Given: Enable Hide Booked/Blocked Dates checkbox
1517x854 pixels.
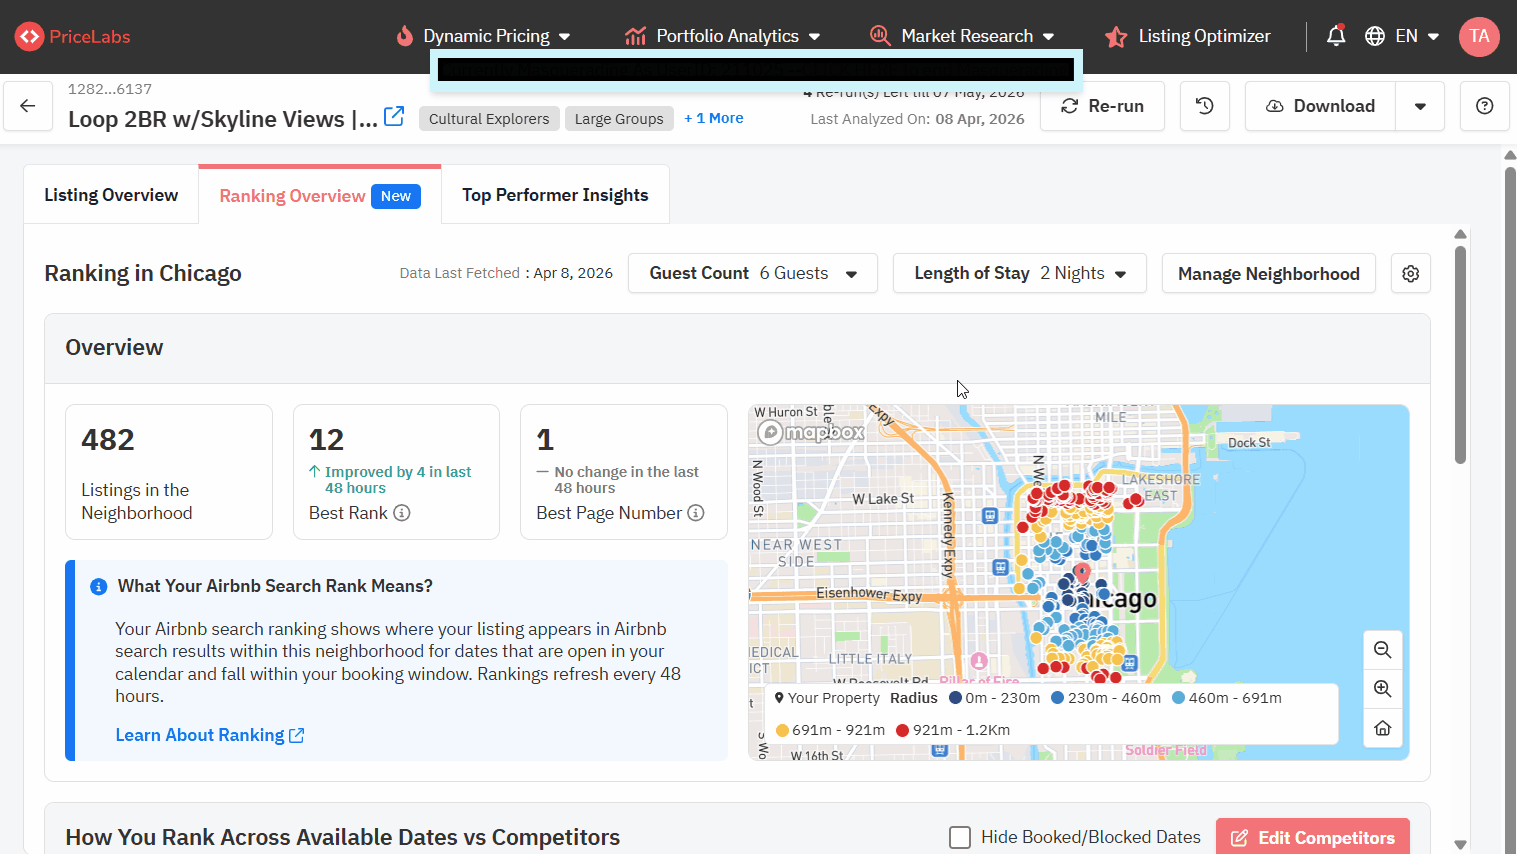Looking at the screenshot, I should (960, 837).
